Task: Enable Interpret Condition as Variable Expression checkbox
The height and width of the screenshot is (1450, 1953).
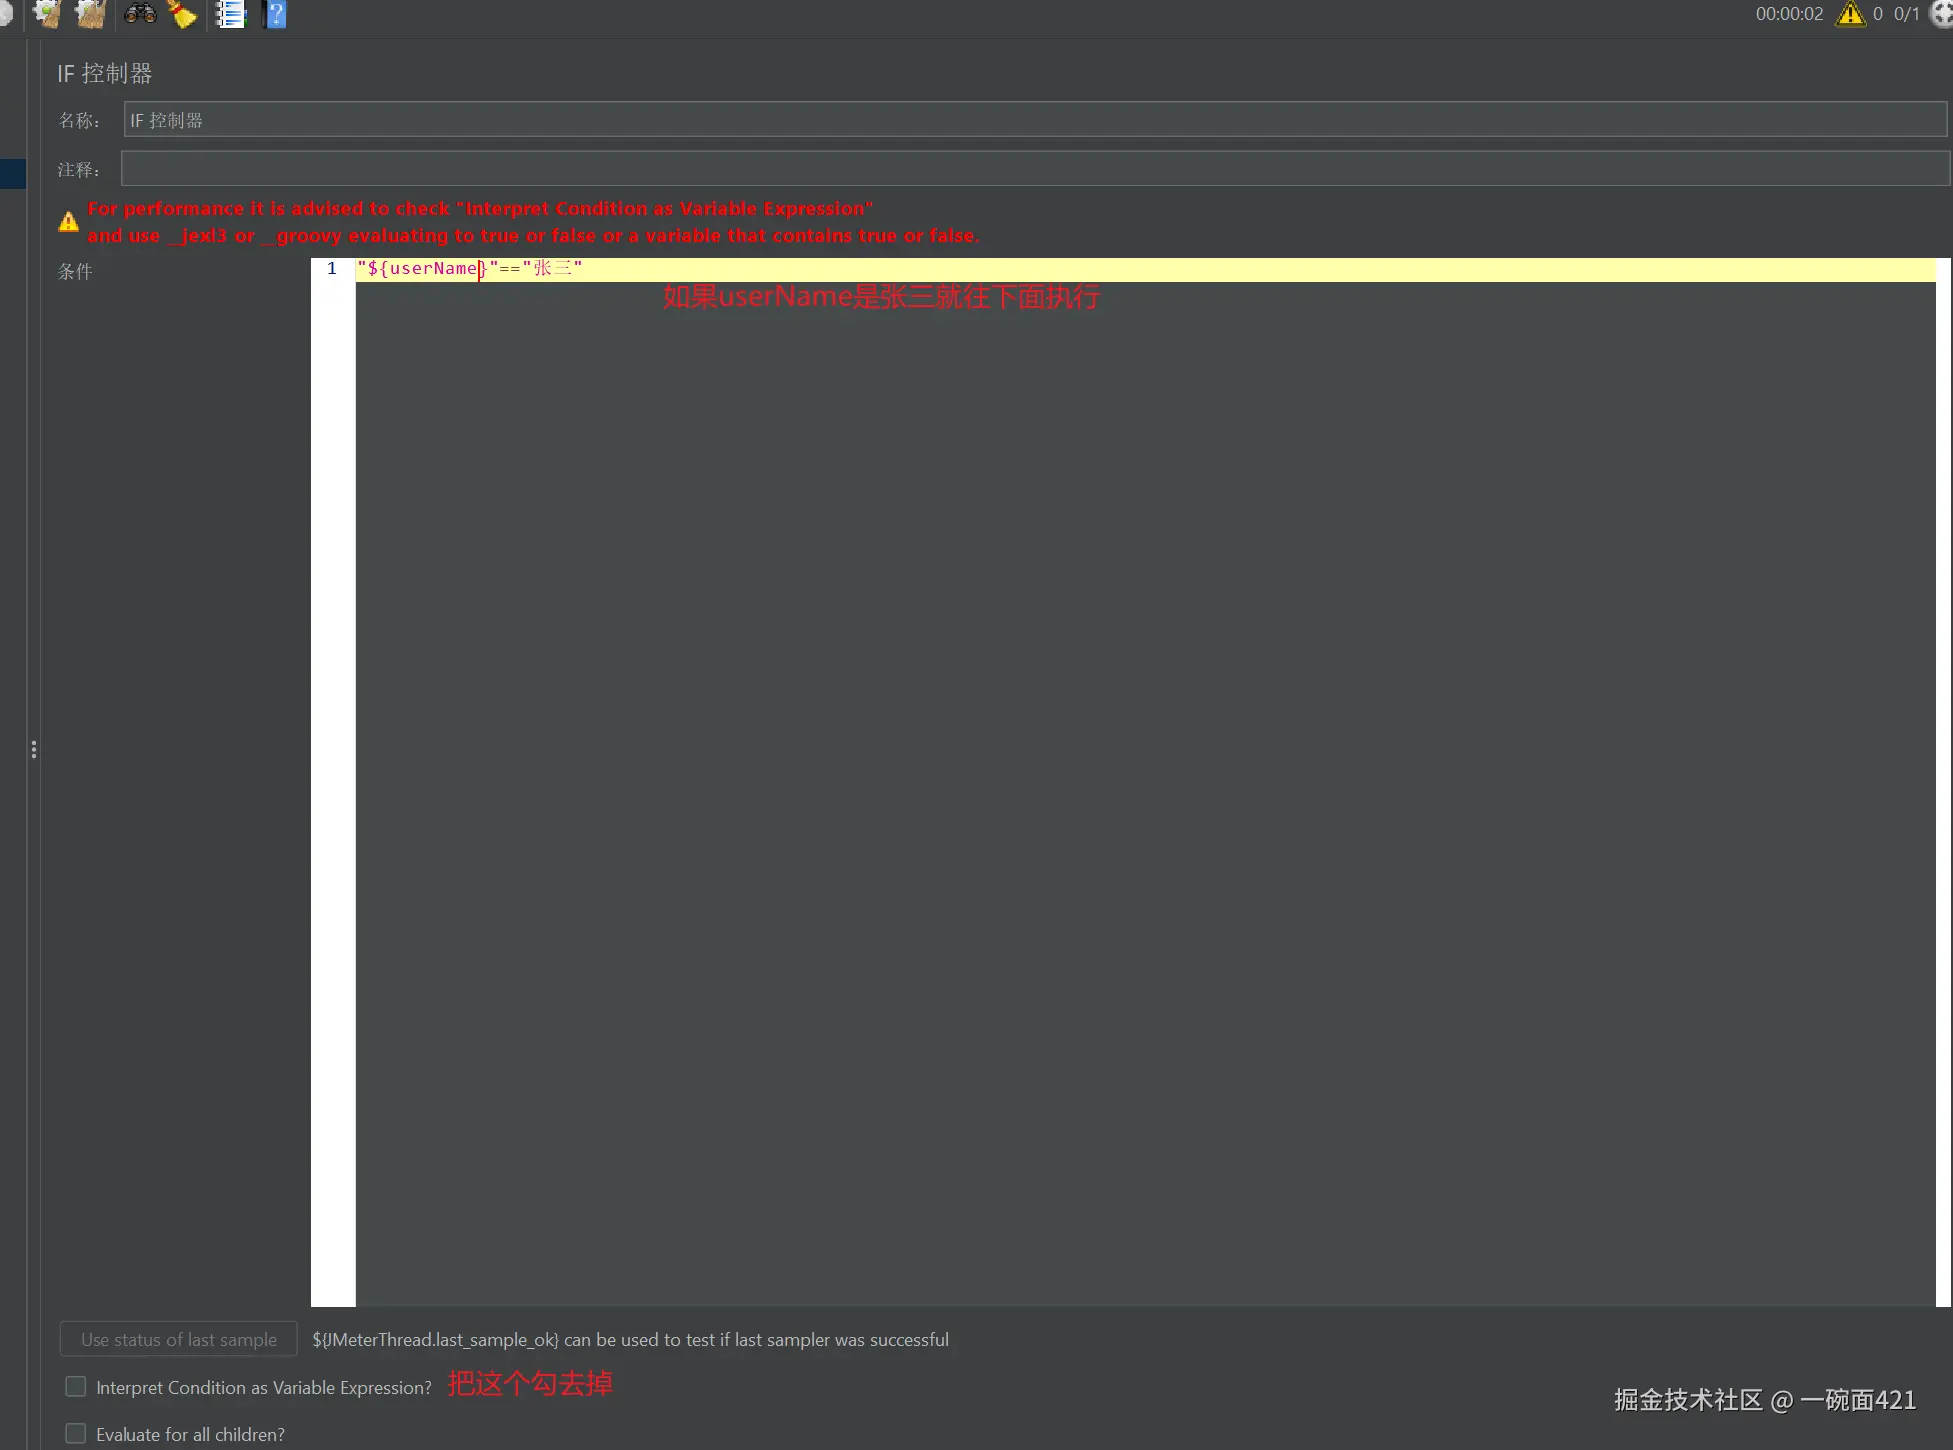Action: 76,1387
